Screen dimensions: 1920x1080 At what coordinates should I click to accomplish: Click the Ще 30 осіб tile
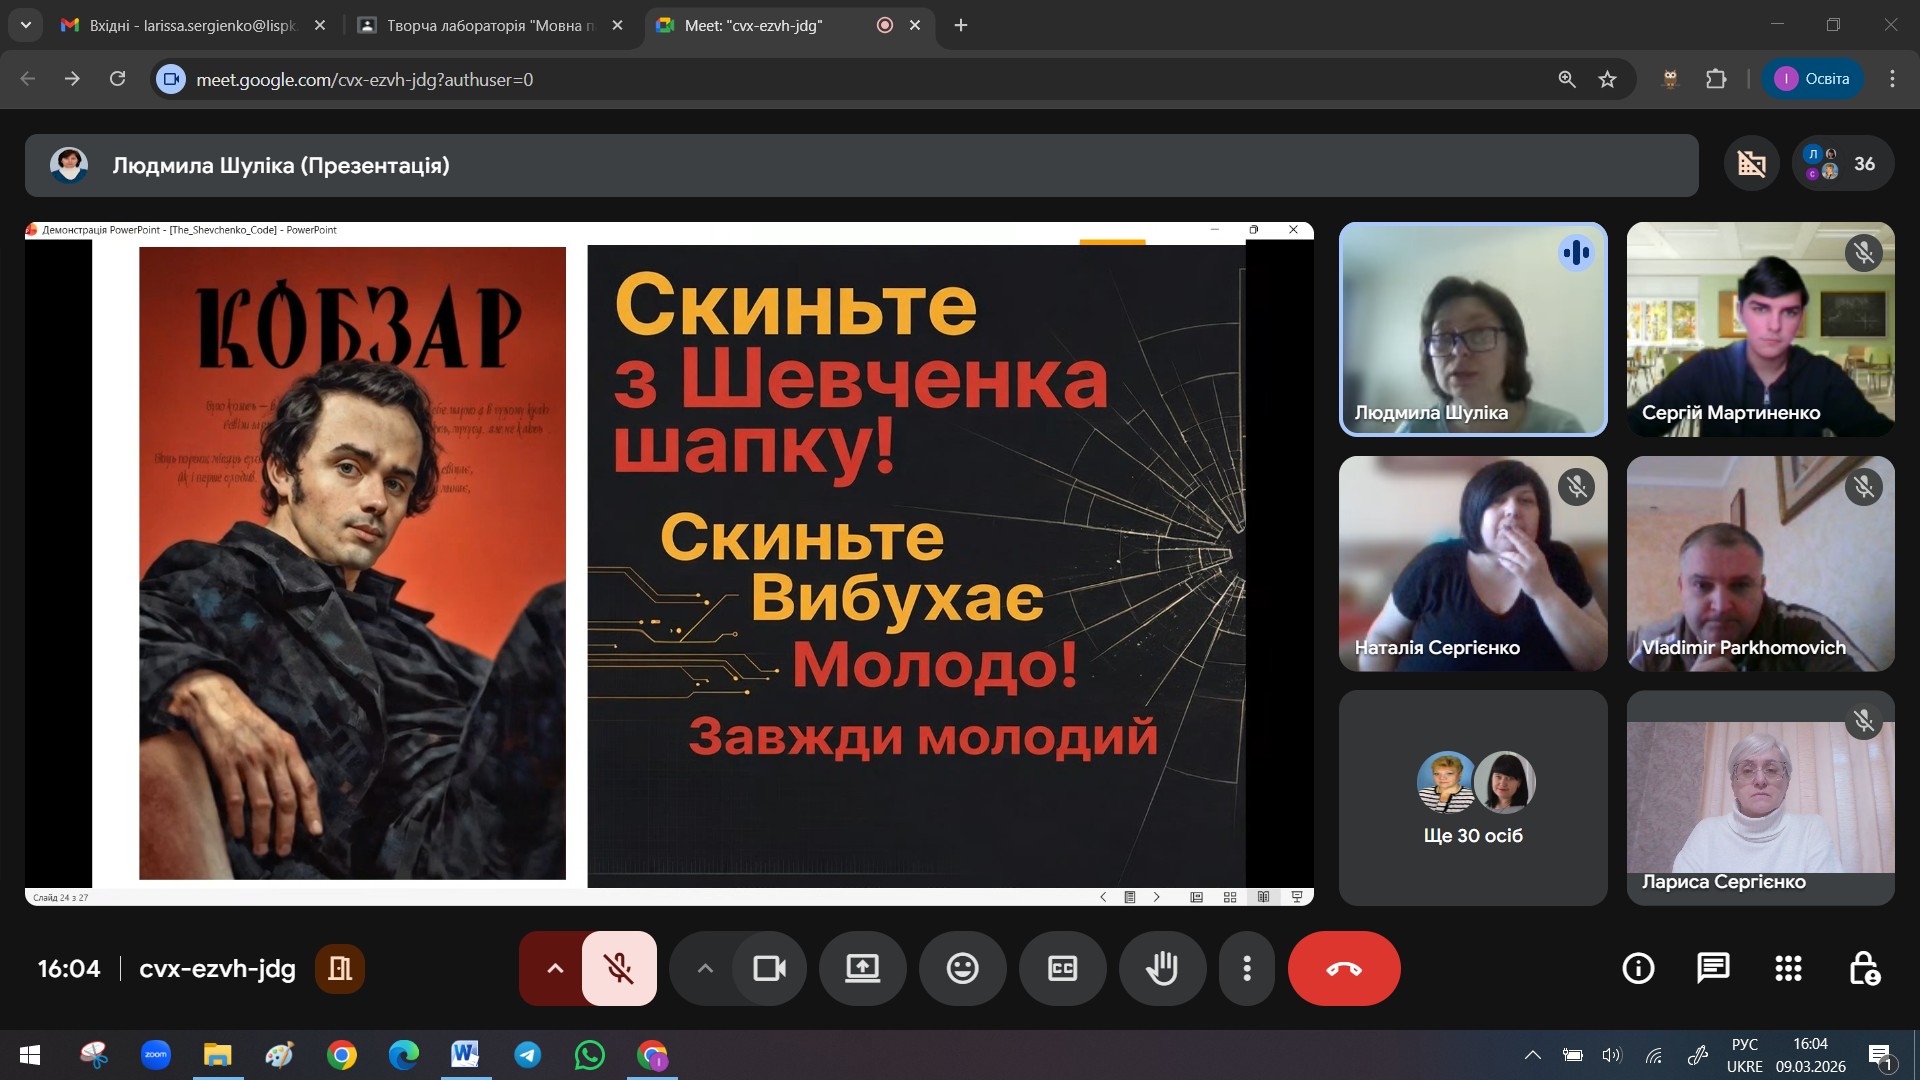click(1473, 798)
